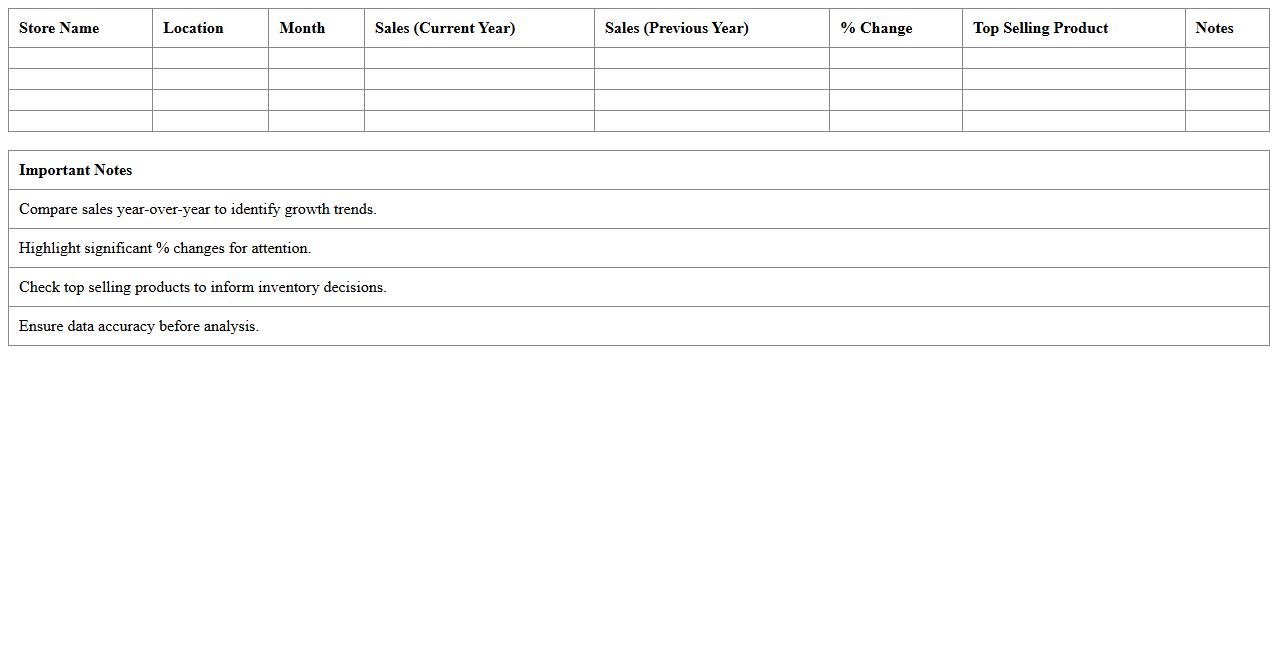The image size is (1278, 650).
Task: Click the Important Notes heading
Action: tap(76, 170)
